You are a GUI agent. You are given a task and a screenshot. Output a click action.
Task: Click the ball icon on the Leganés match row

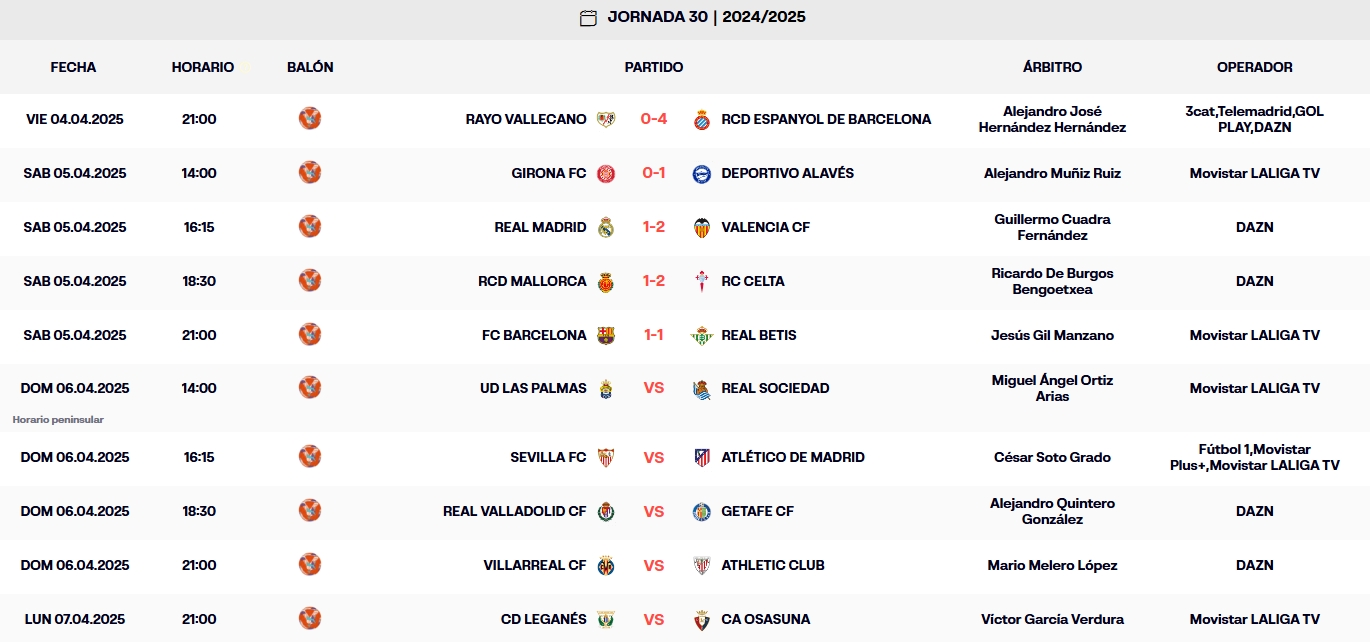pyautogui.click(x=310, y=619)
